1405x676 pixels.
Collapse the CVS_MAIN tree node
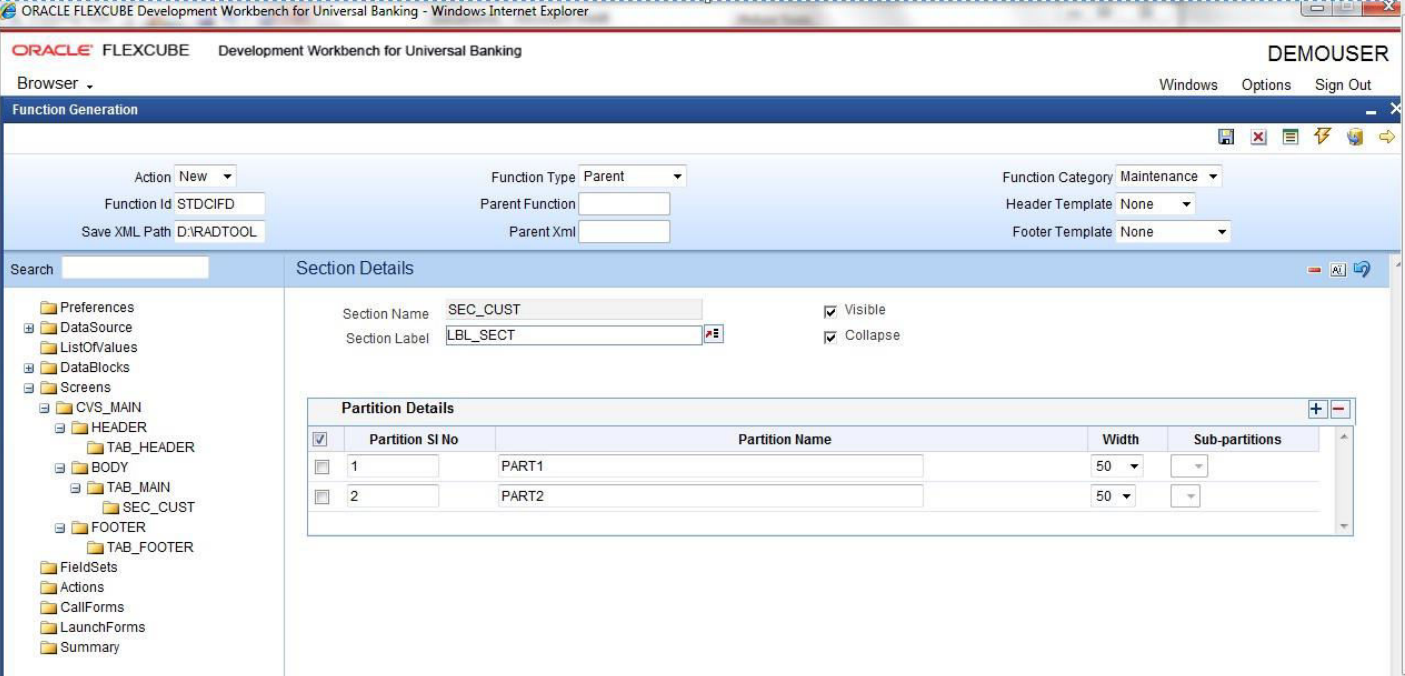tap(44, 408)
